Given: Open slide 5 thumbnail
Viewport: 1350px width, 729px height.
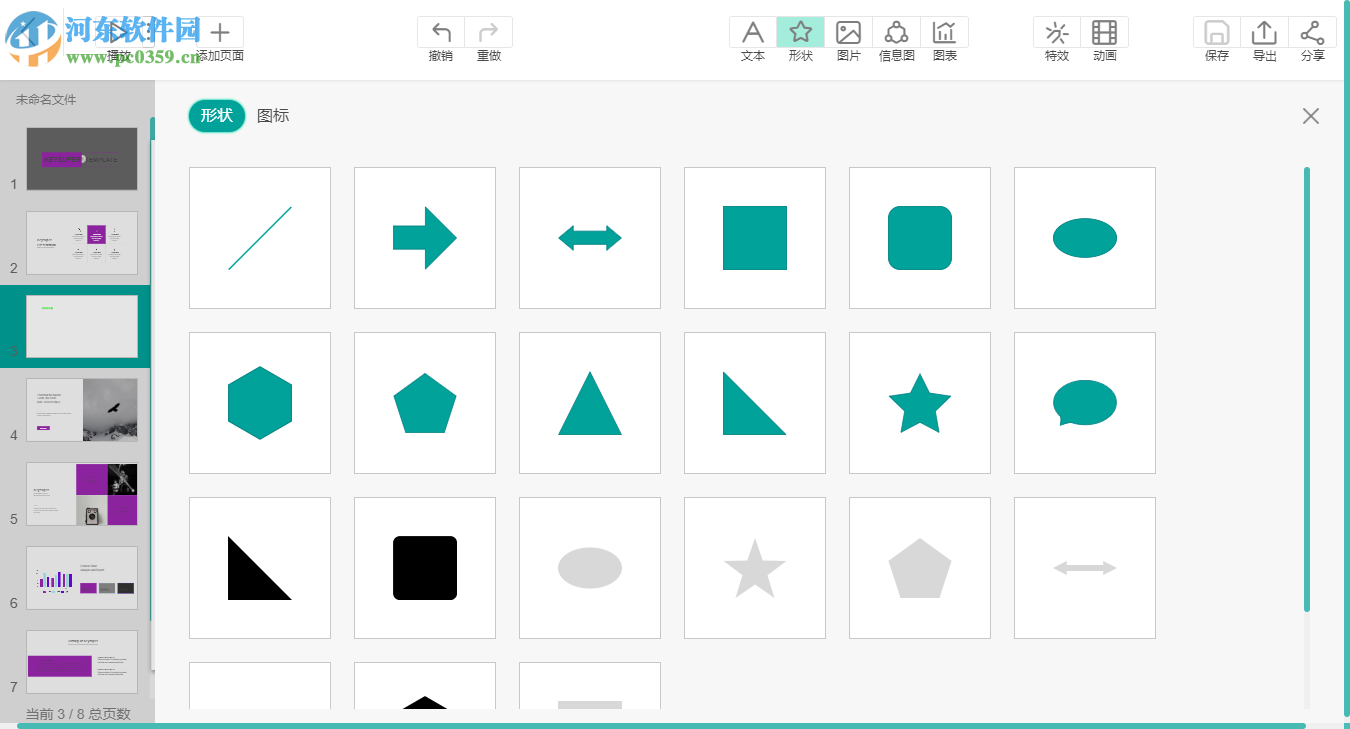Looking at the screenshot, I should tap(82, 494).
